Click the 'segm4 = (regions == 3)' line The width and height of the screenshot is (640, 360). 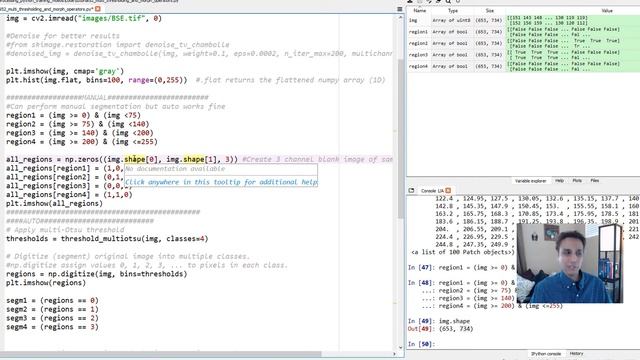point(52,327)
